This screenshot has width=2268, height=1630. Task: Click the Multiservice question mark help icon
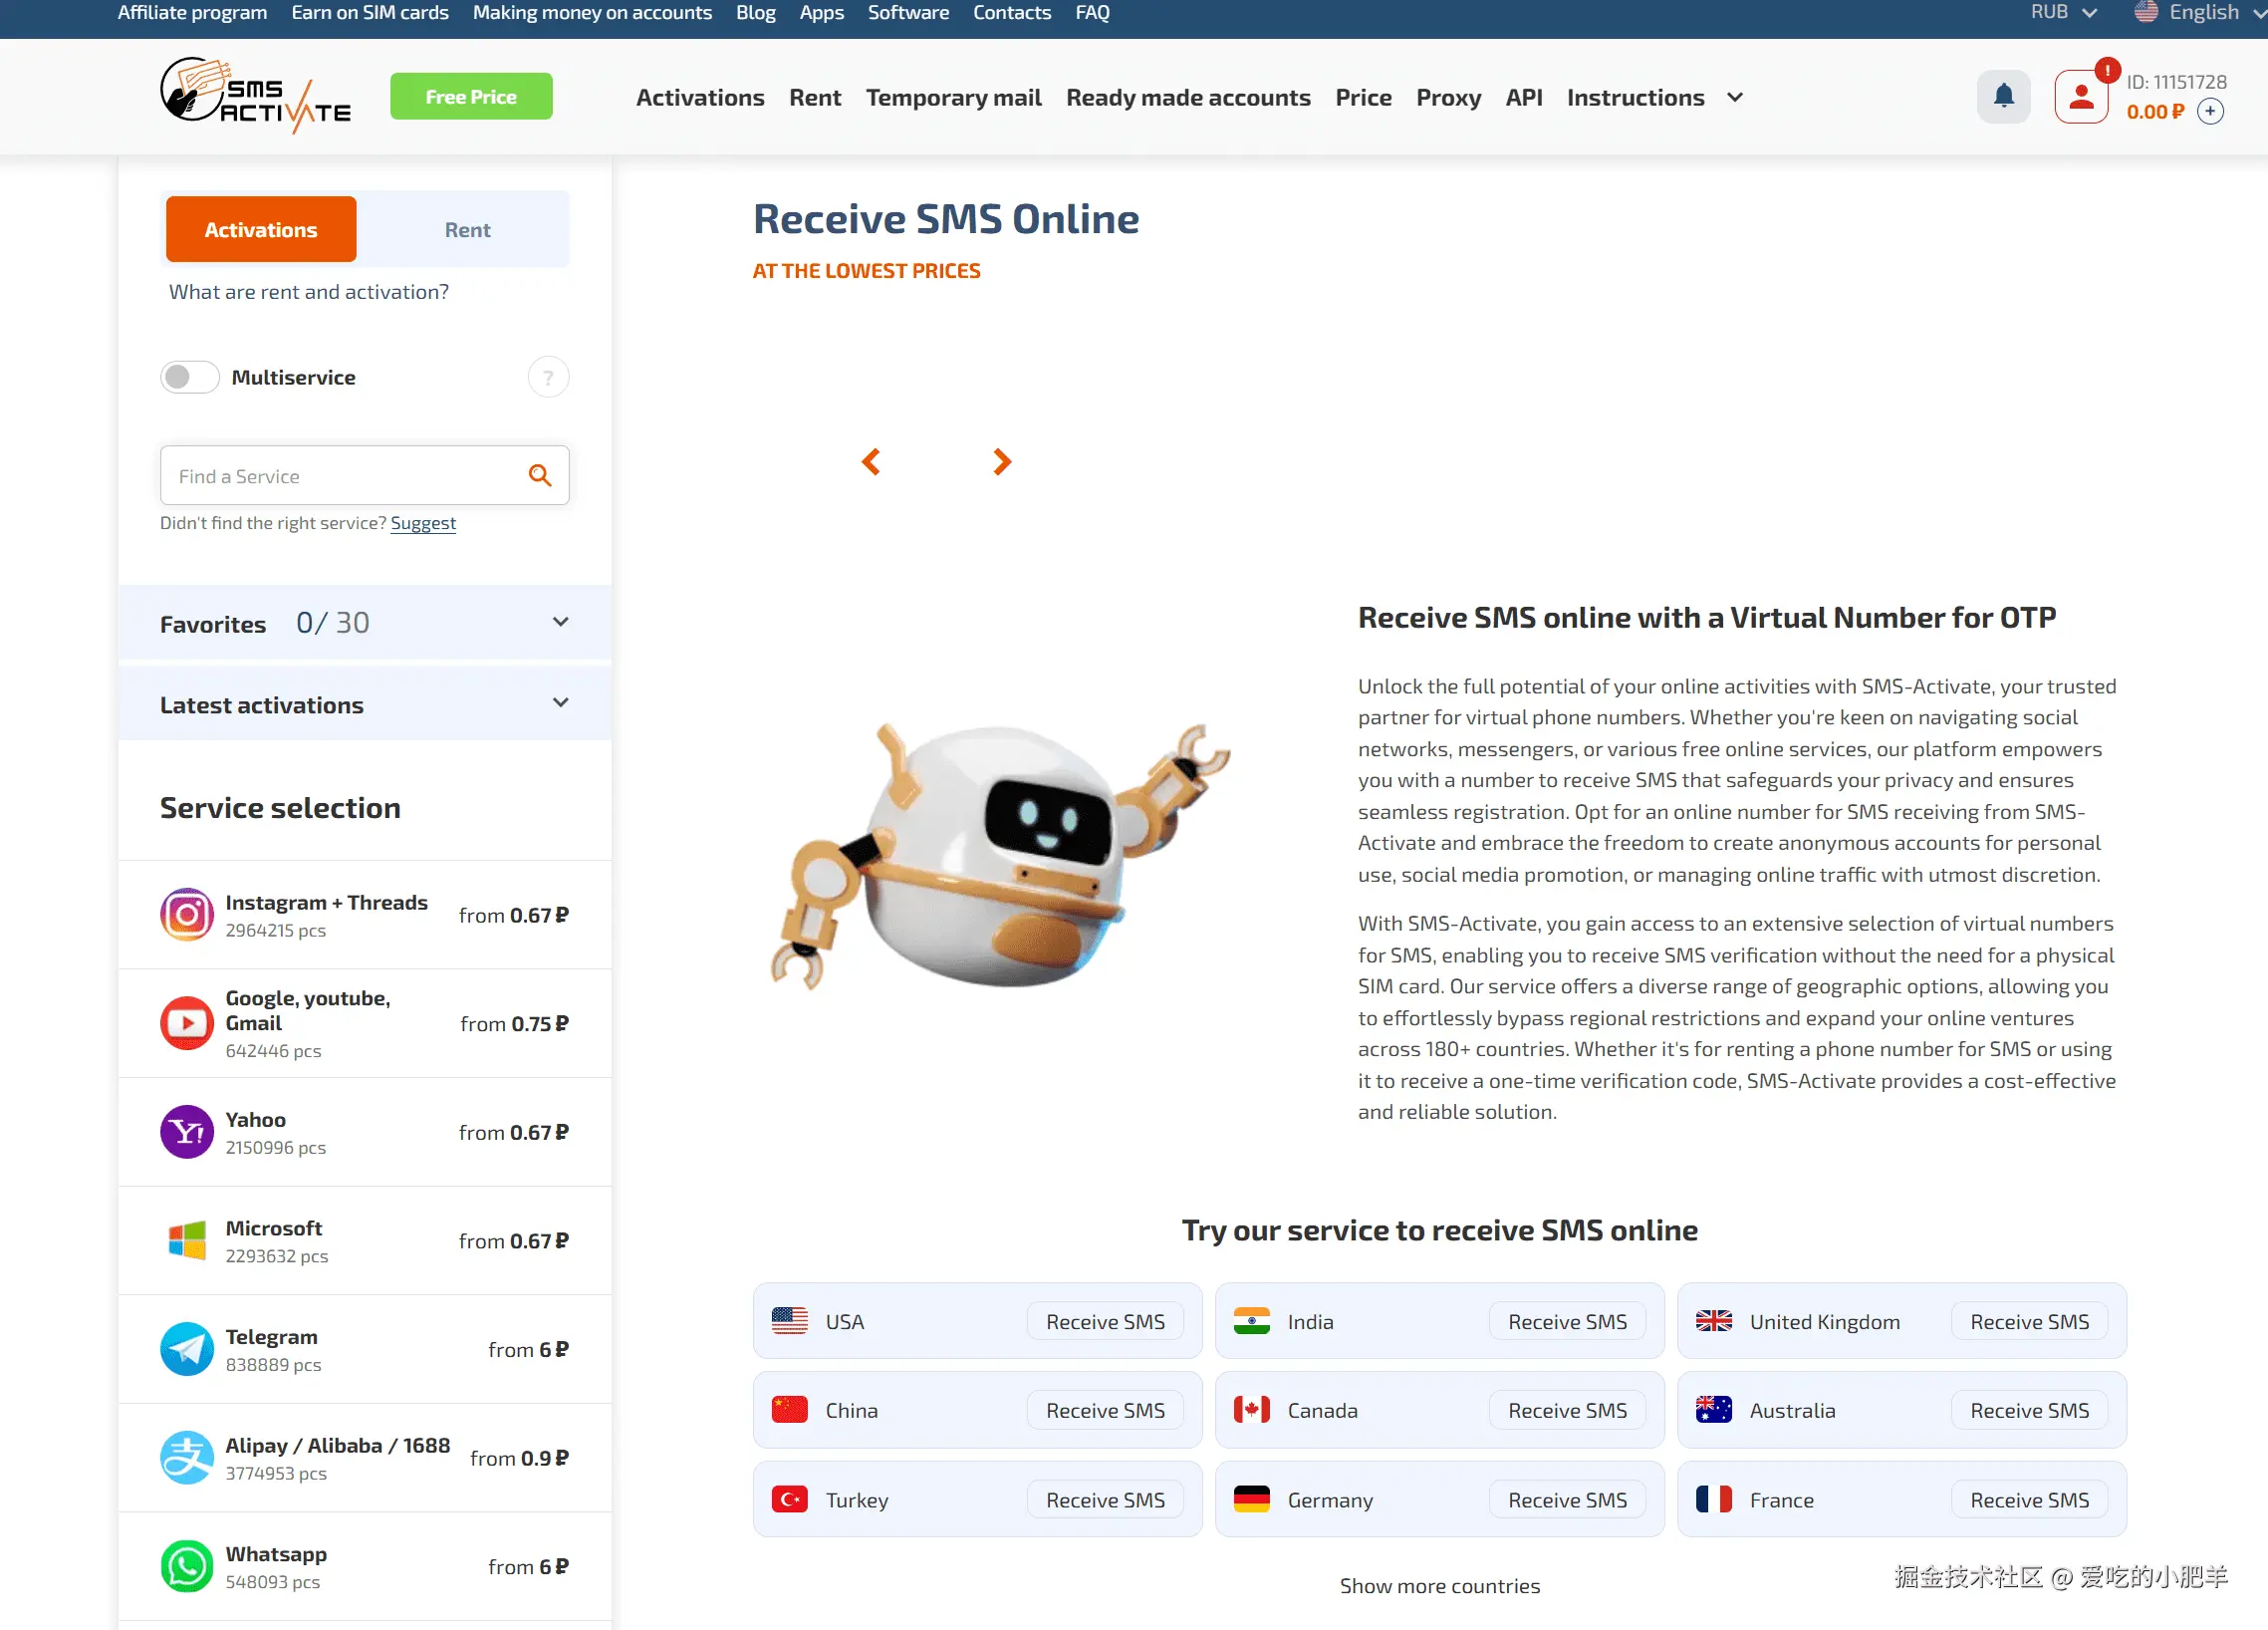coord(548,377)
